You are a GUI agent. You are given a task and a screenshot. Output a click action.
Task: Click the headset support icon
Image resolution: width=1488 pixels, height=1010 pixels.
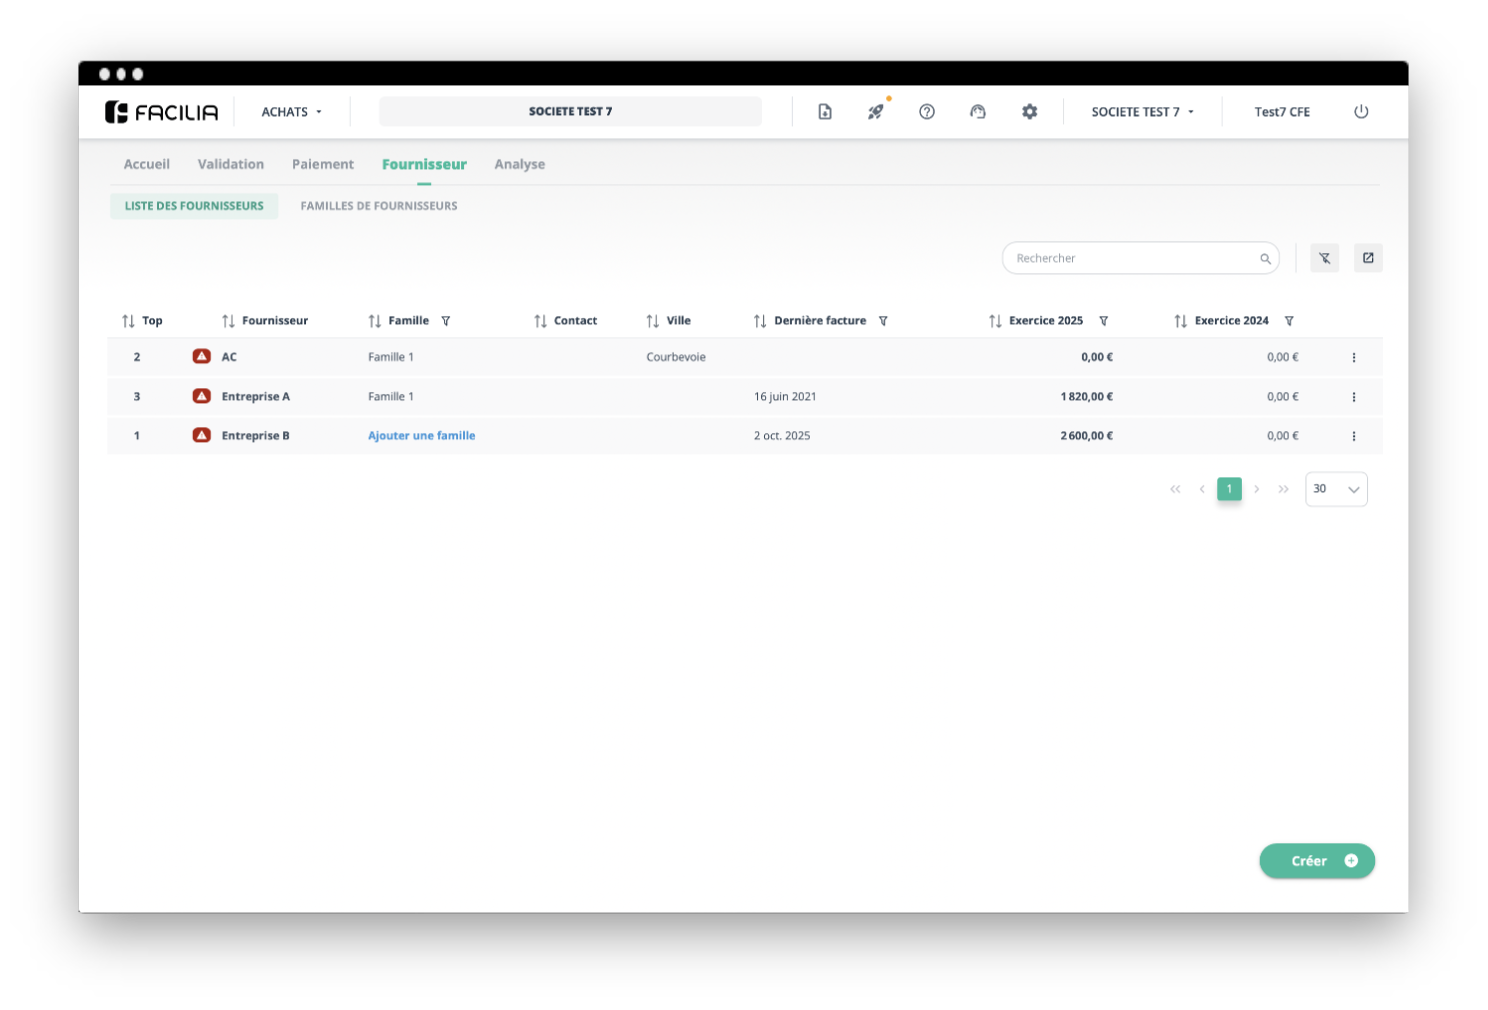tap(978, 112)
